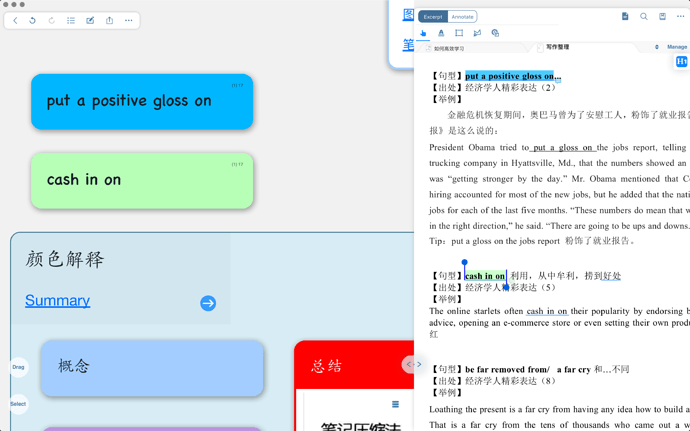Image resolution: width=690 pixels, height=431 pixels.
Task: Click the share/export icon in mindmap toolbar
Action: [x=109, y=20]
